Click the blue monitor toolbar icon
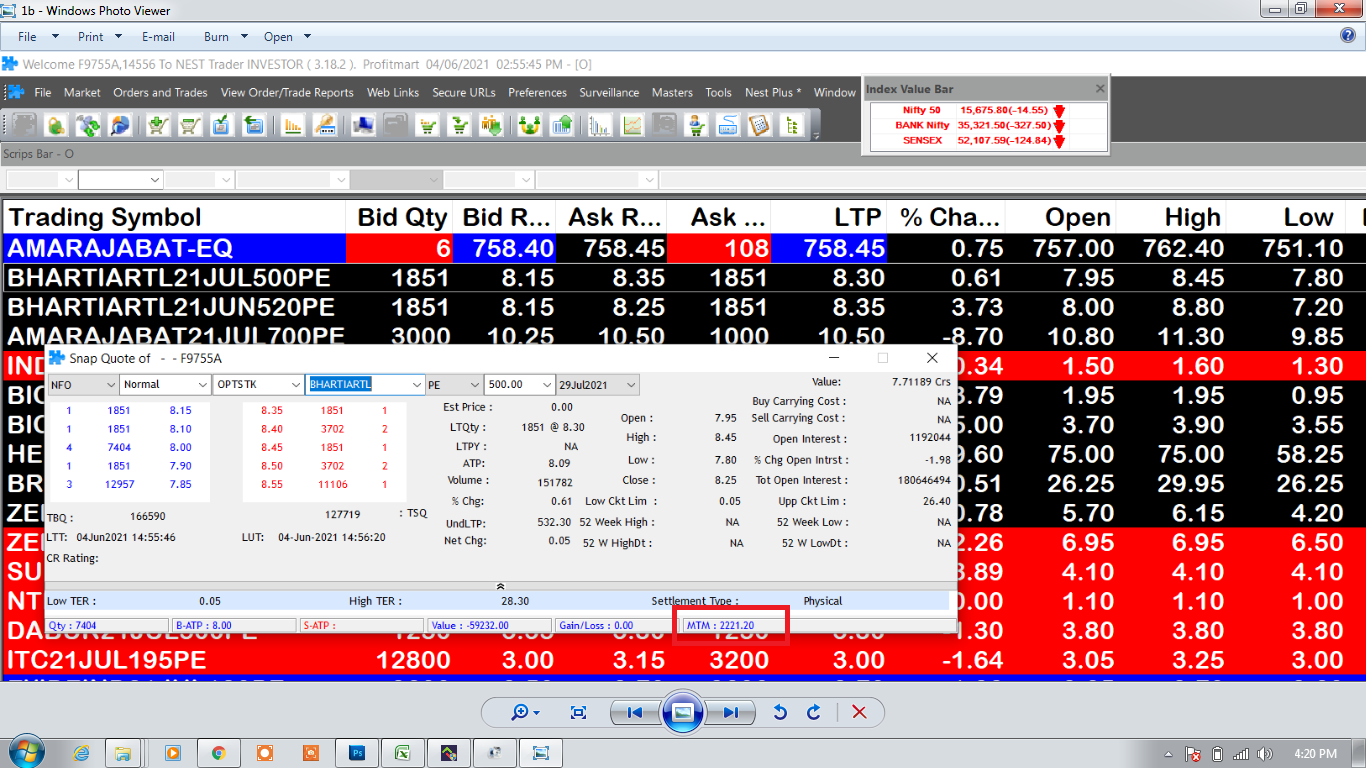 click(x=363, y=125)
